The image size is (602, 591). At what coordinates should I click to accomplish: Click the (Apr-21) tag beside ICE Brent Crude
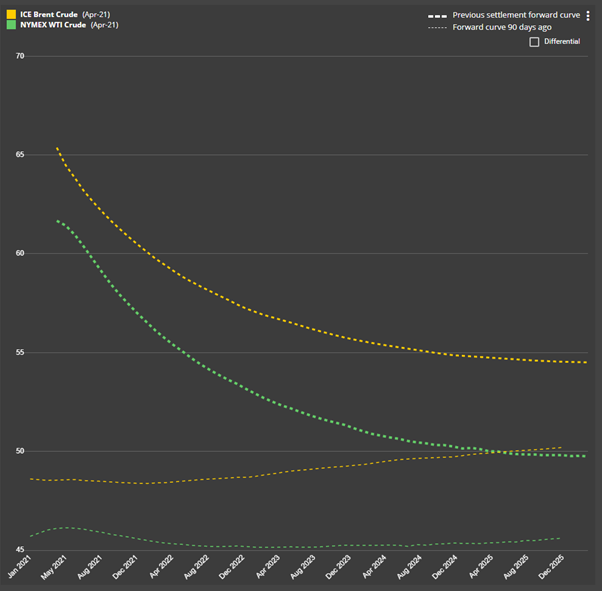(96, 15)
